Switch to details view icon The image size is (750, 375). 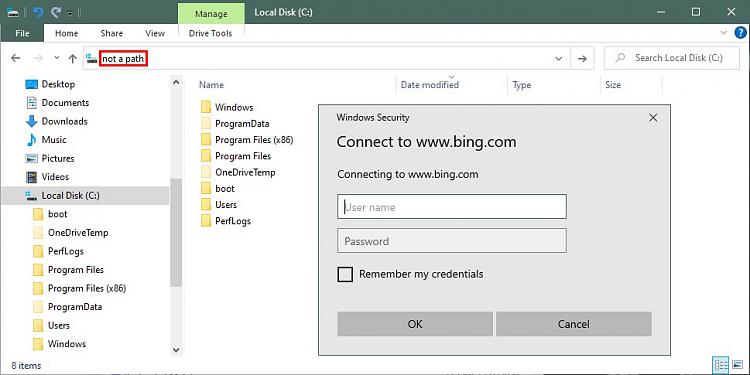click(x=721, y=365)
